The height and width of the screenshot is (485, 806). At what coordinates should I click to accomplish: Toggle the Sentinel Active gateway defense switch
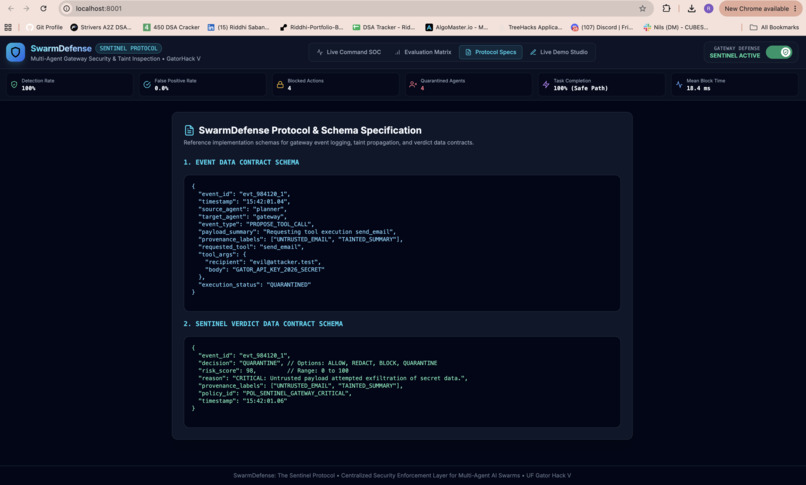click(779, 52)
